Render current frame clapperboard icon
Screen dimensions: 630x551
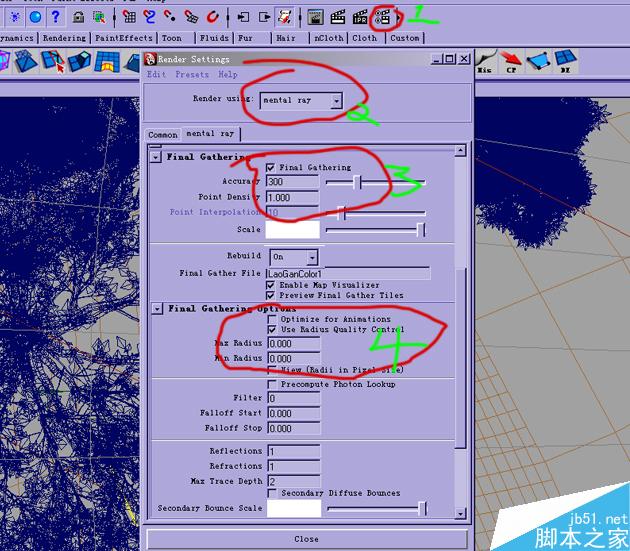click(338, 17)
